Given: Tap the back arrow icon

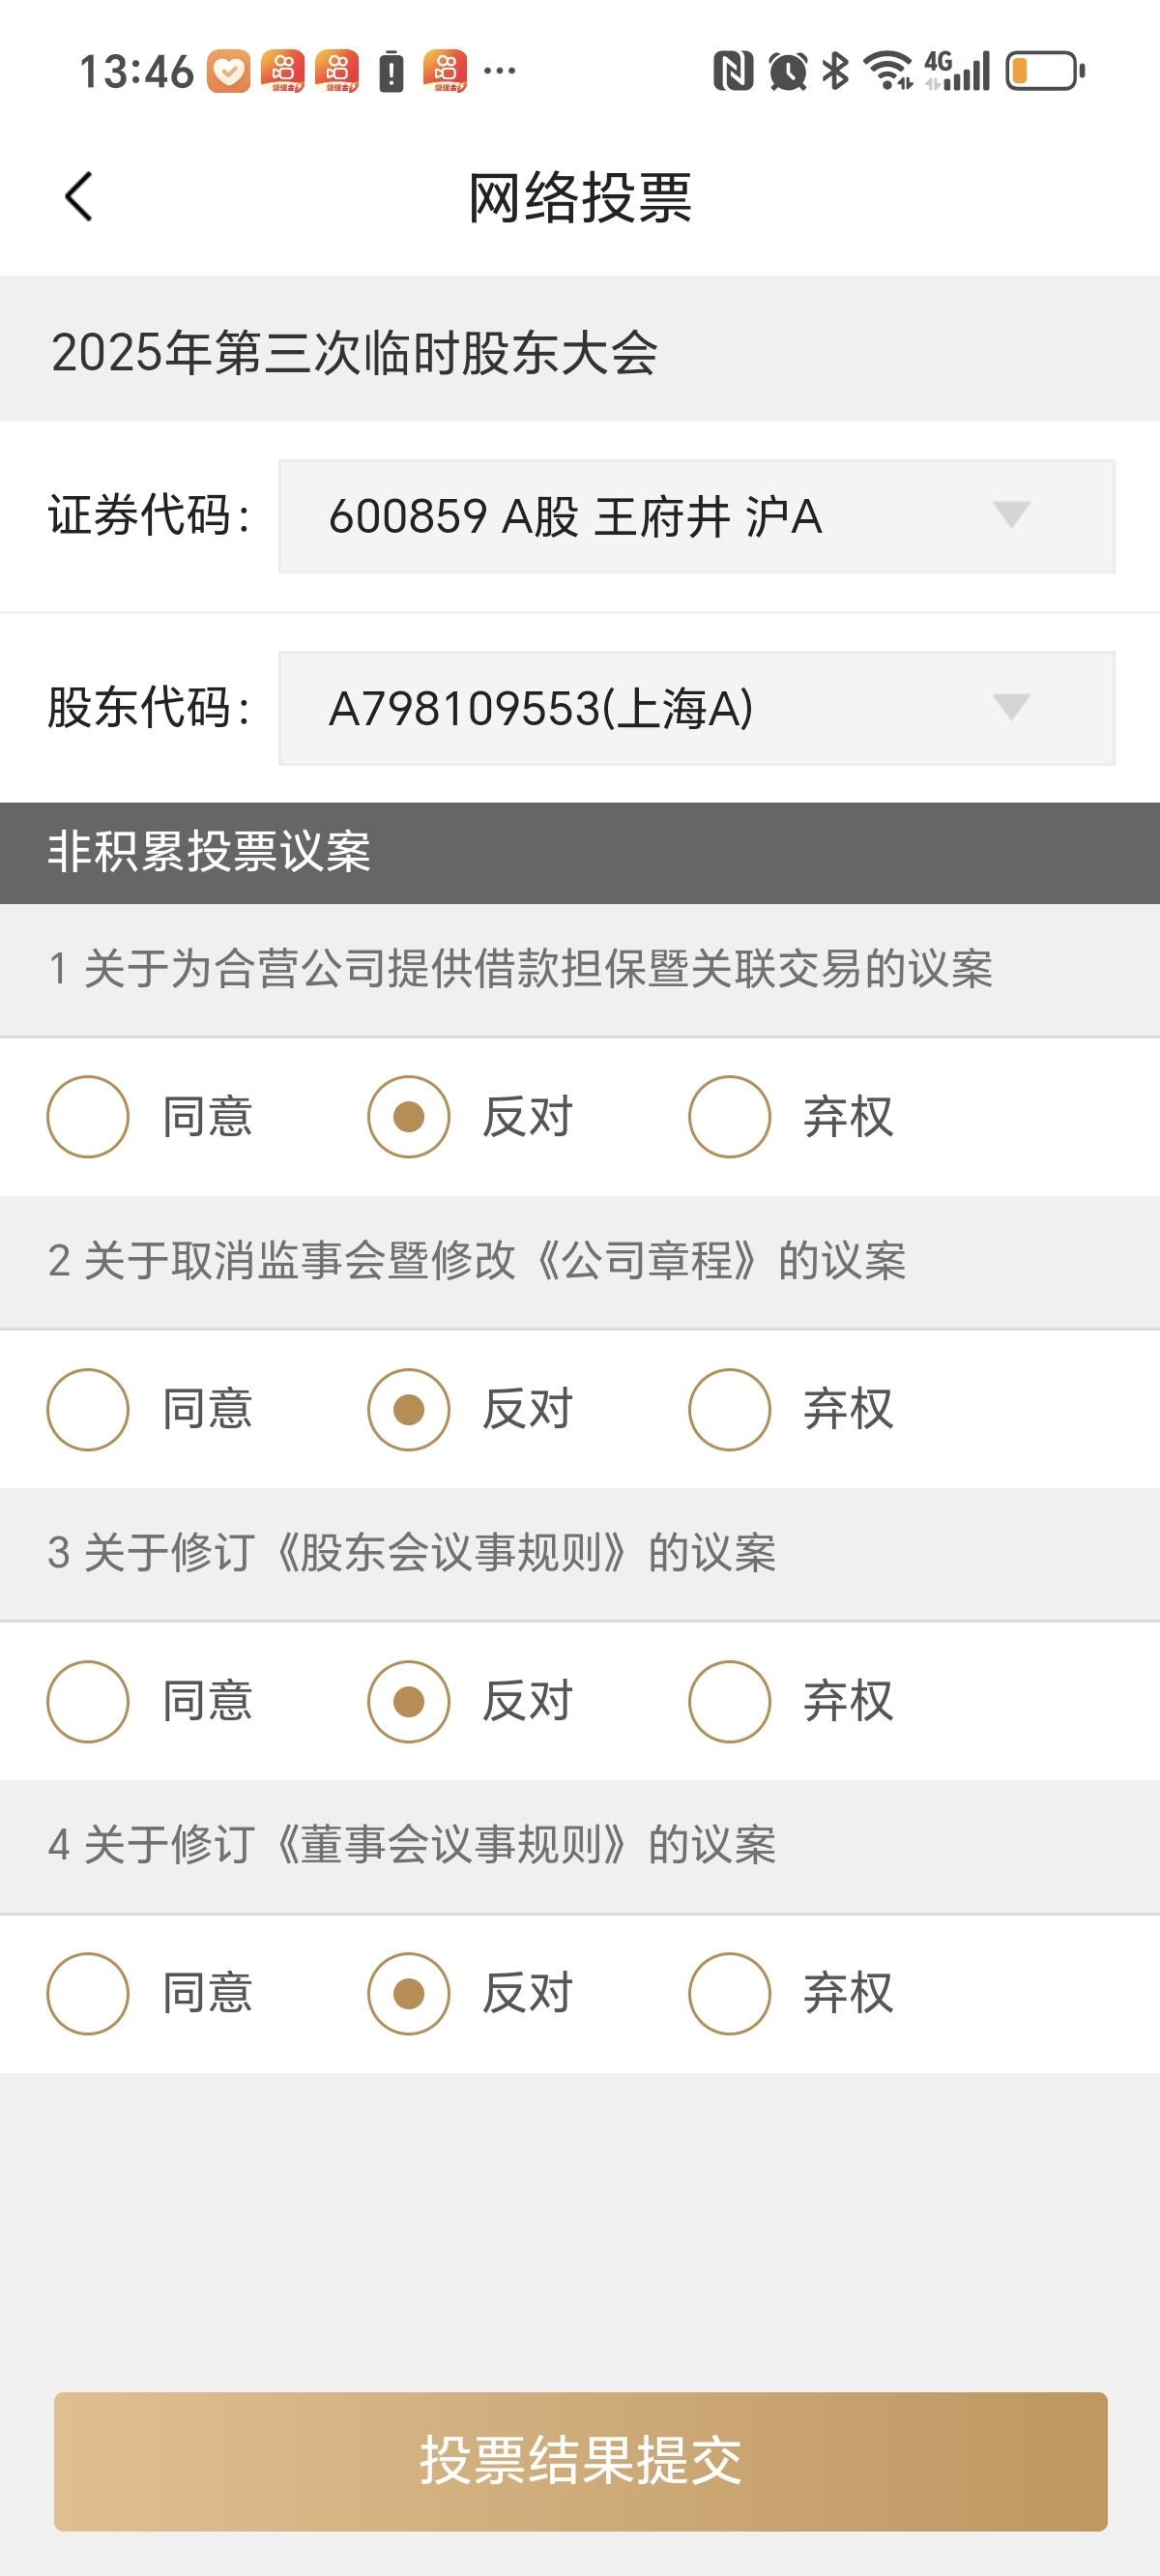Looking at the screenshot, I should click(79, 196).
